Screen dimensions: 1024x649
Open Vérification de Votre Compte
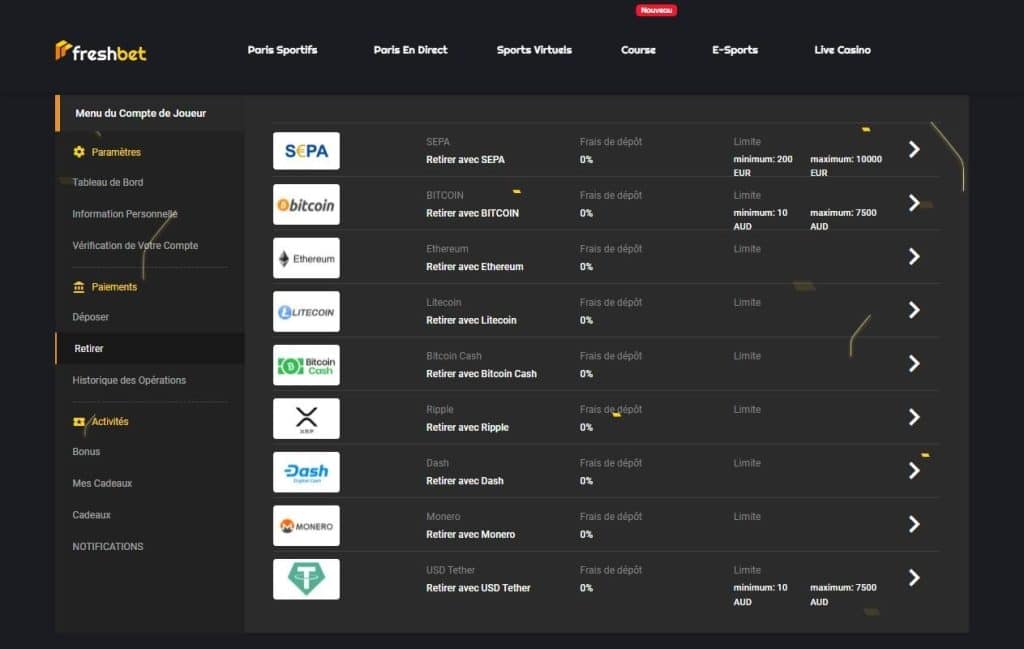coord(135,245)
